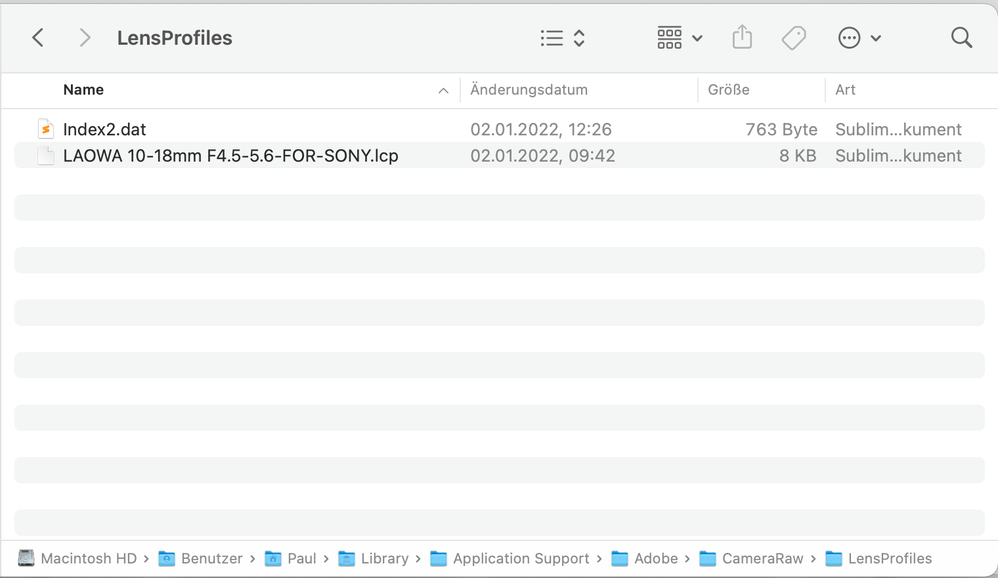The width and height of the screenshot is (998, 578).
Task: Click the Share icon in toolbar
Action: [x=742, y=38]
